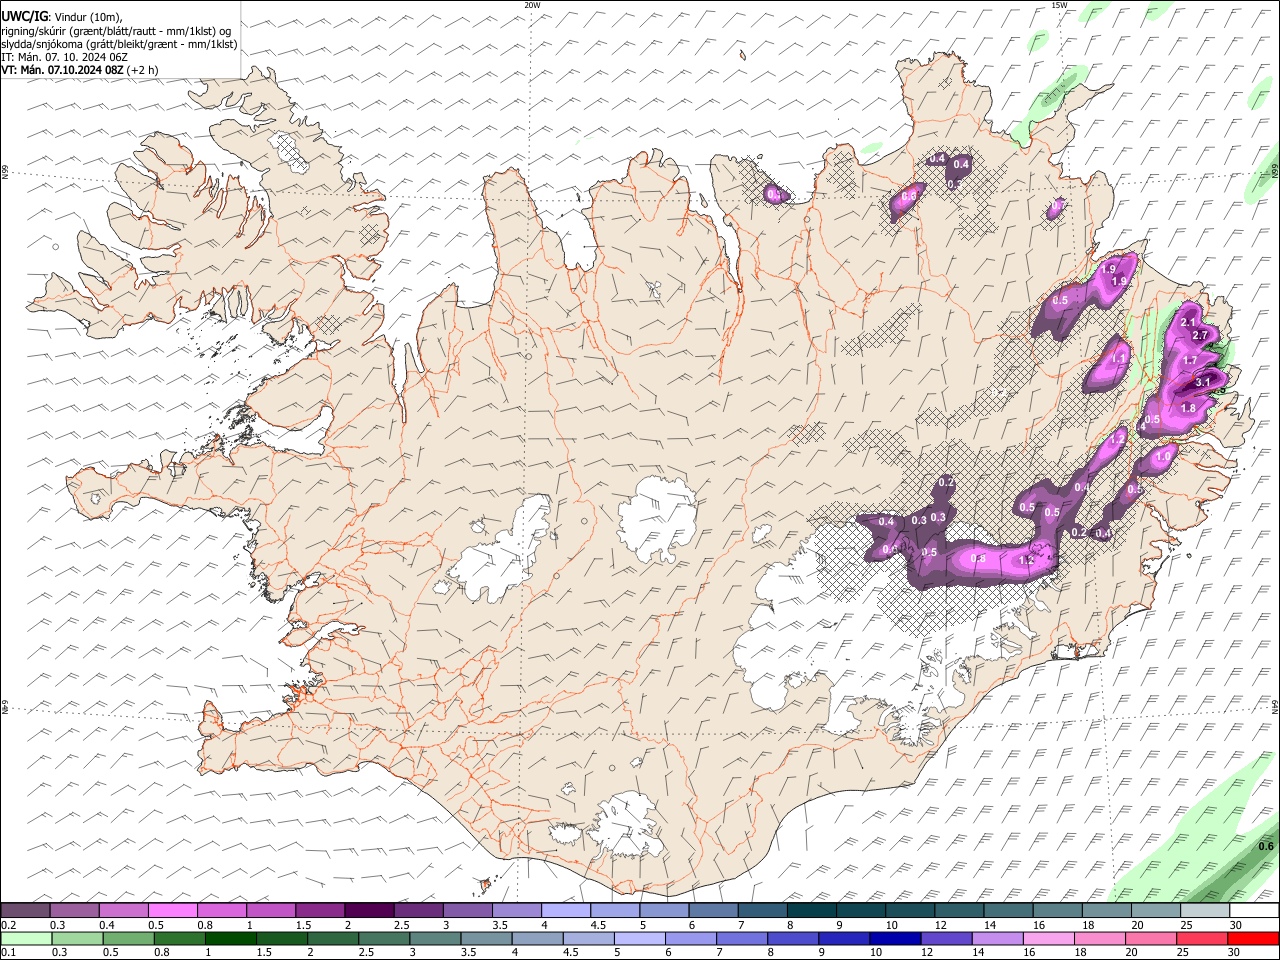Click the '1.7' precipitation value on the map

click(x=1190, y=361)
